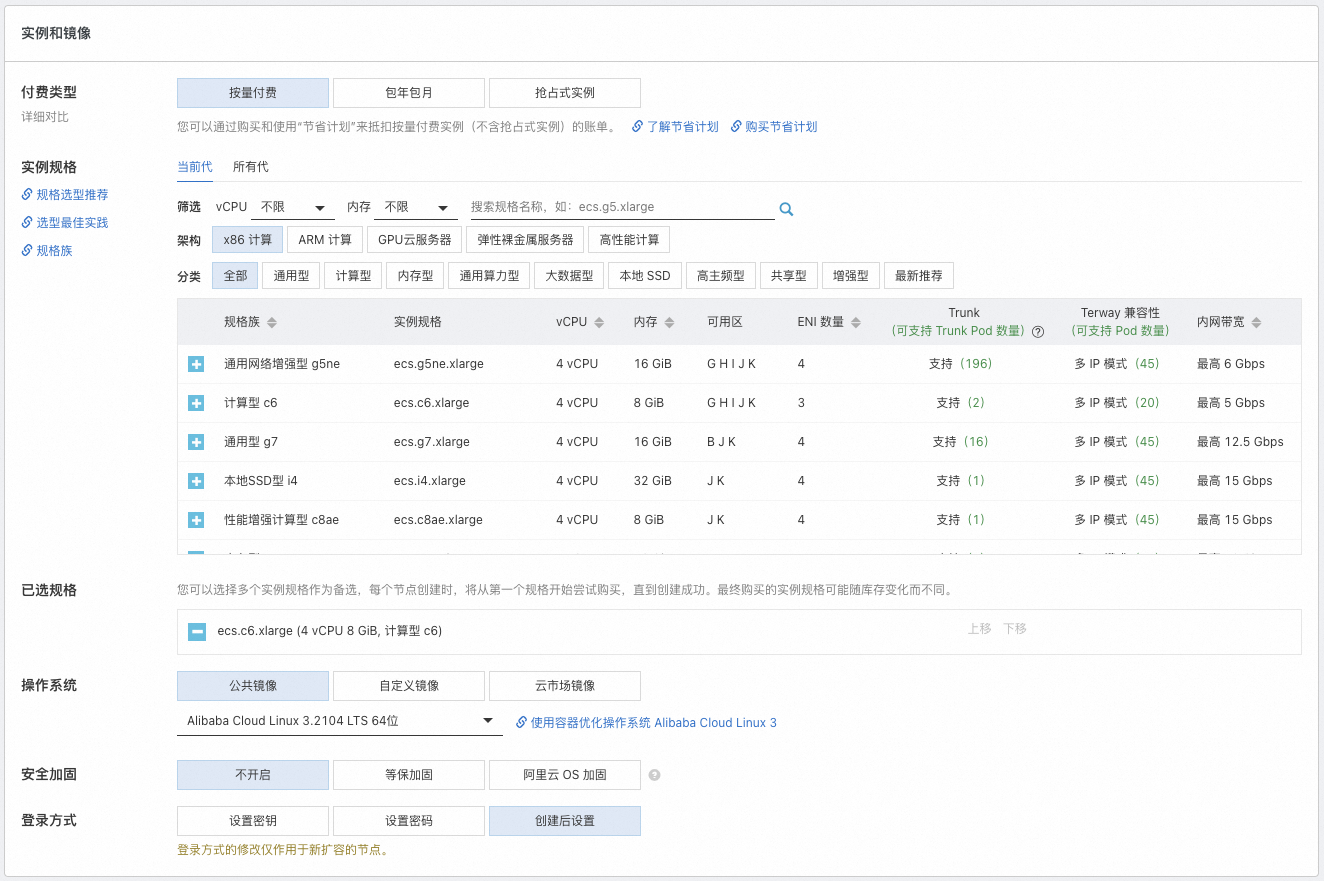Choose 自定义镜像 image type
The image size is (1324, 881).
(409, 686)
